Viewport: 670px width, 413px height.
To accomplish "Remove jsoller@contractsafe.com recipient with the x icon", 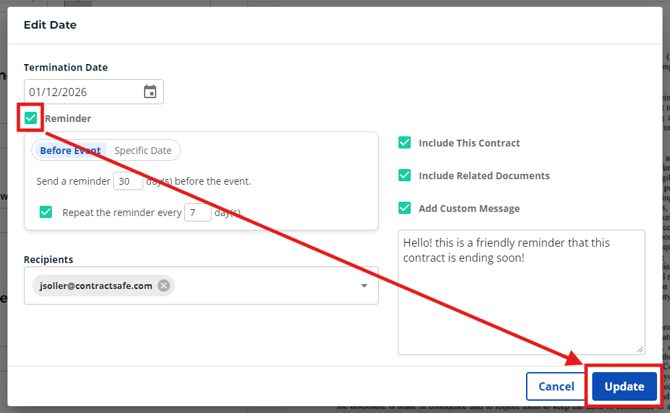I will coord(164,286).
